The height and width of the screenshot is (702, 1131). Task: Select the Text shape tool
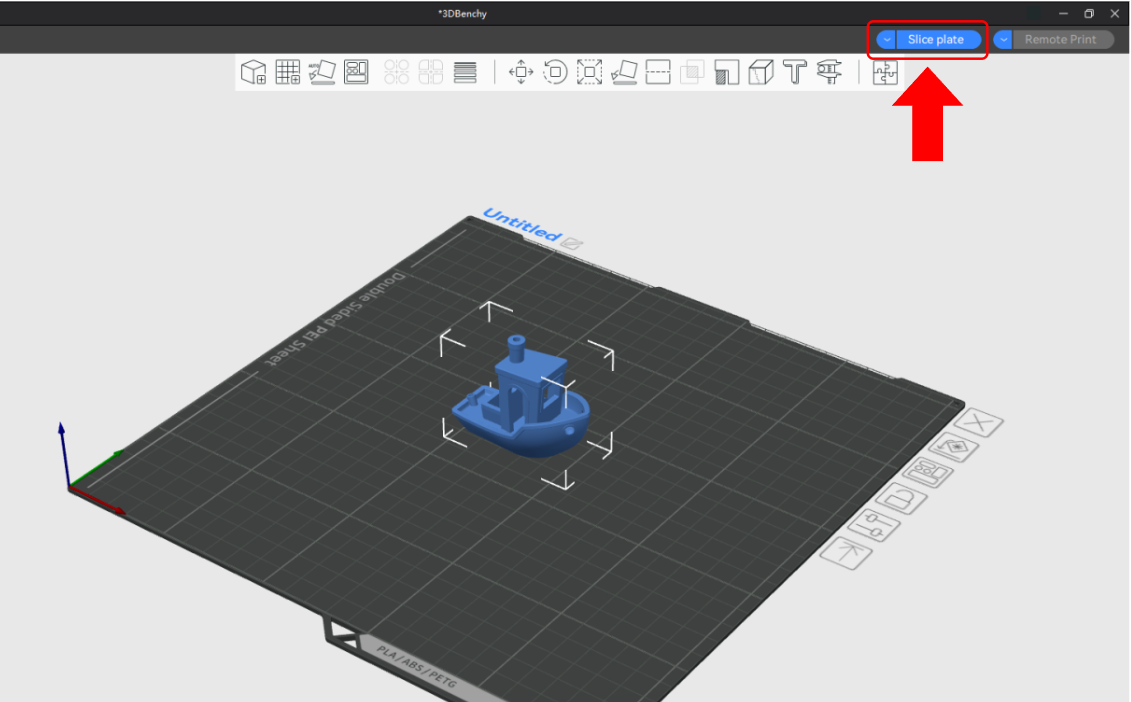(x=795, y=72)
